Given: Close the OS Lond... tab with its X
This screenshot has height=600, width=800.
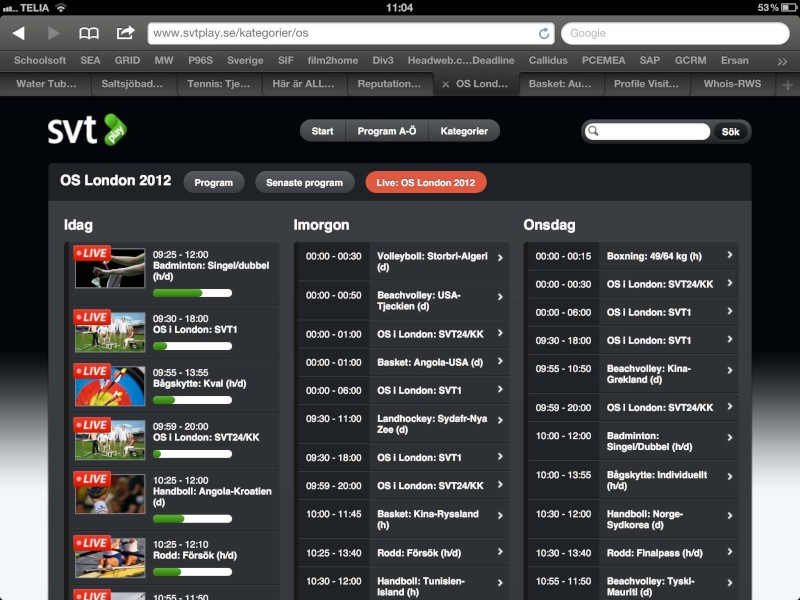Looking at the screenshot, I should (445, 84).
